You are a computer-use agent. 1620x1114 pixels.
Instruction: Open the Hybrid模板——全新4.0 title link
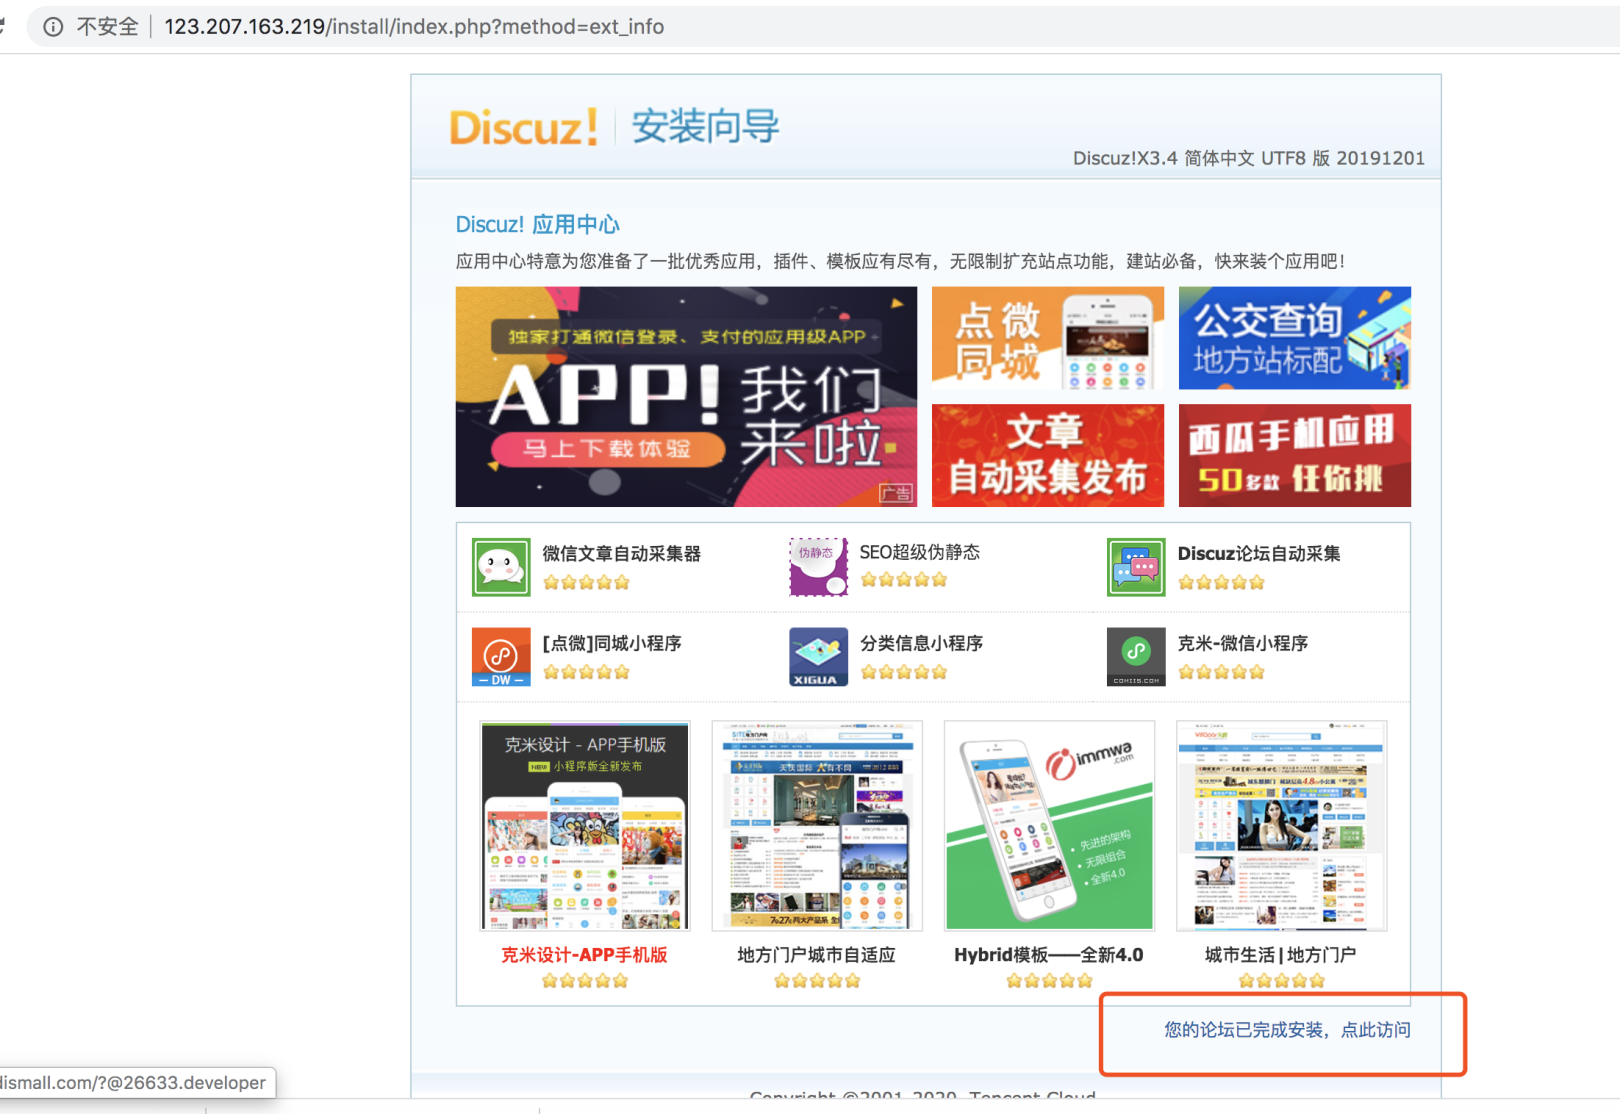click(1048, 955)
